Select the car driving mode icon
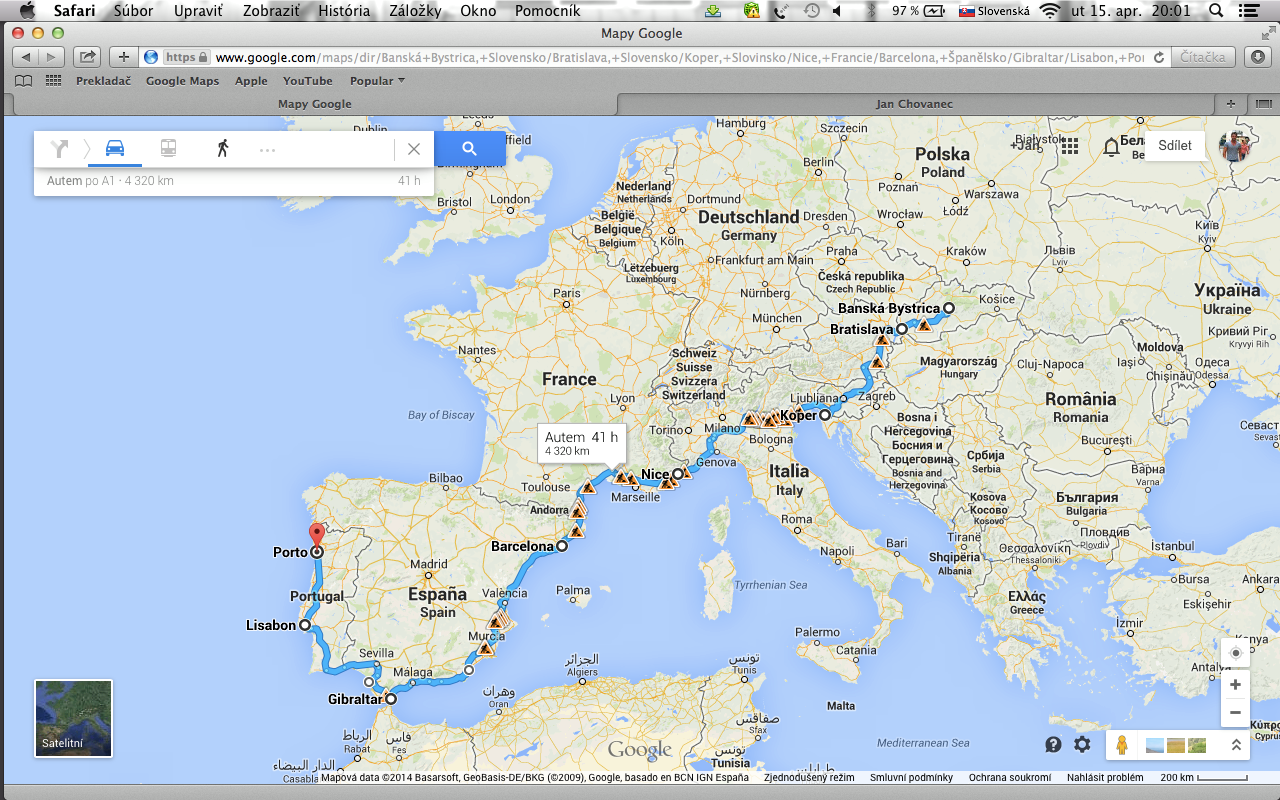The image size is (1280, 800). coord(115,149)
